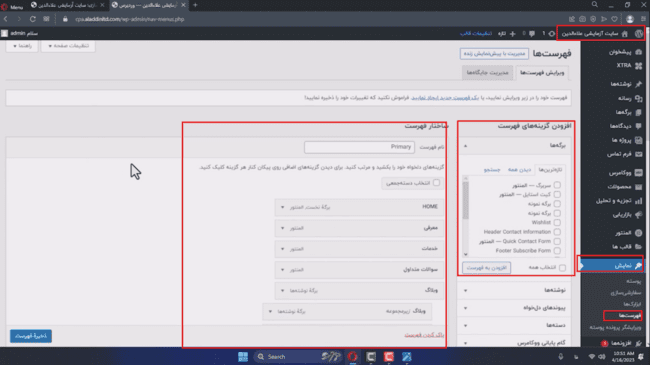Viewport: 650px width, 365px height.
Task: Switch to ویرایش فهرست‌ها tab
Action: point(542,73)
